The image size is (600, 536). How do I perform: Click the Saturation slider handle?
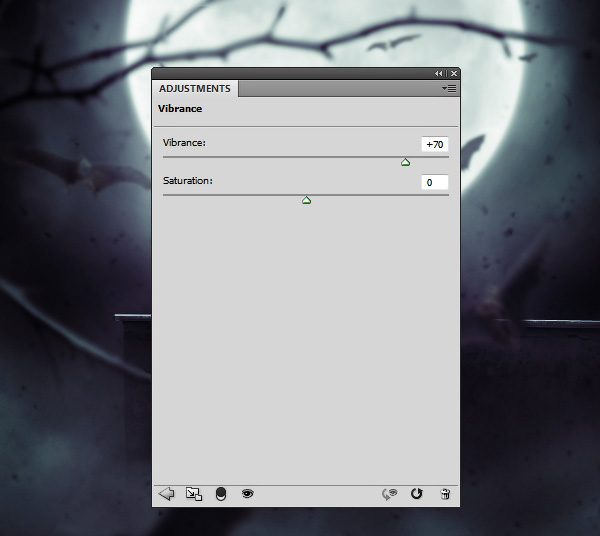(306, 200)
